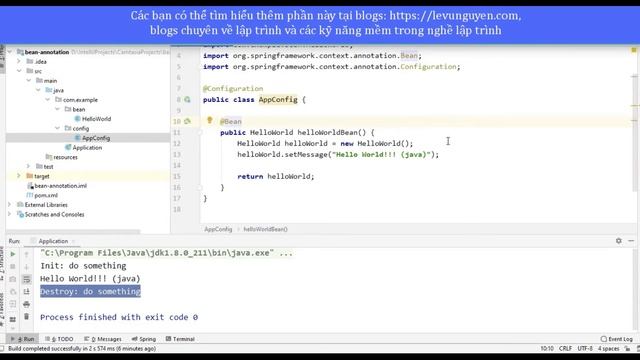Expand the target folder
The width and height of the screenshot is (640, 360).
point(19,176)
